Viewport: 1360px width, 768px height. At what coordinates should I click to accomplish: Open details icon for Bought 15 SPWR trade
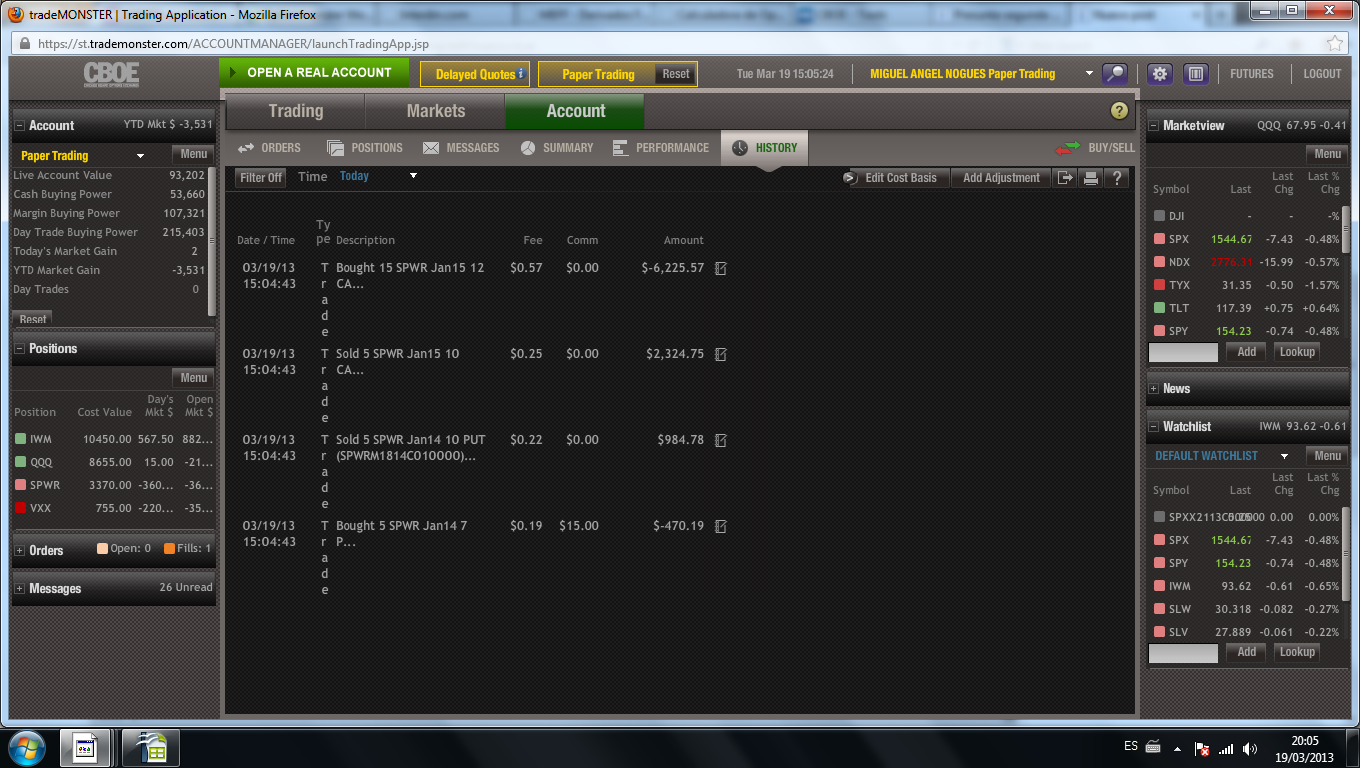click(x=720, y=268)
